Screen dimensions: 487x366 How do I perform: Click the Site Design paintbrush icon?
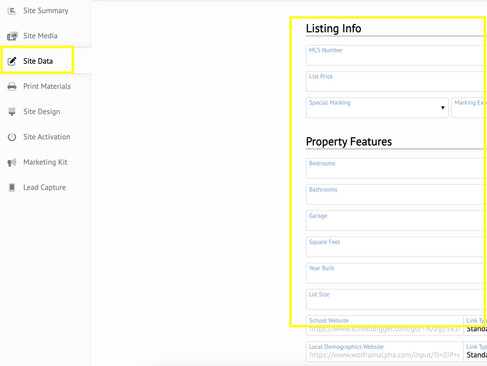pyautogui.click(x=12, y=112)
